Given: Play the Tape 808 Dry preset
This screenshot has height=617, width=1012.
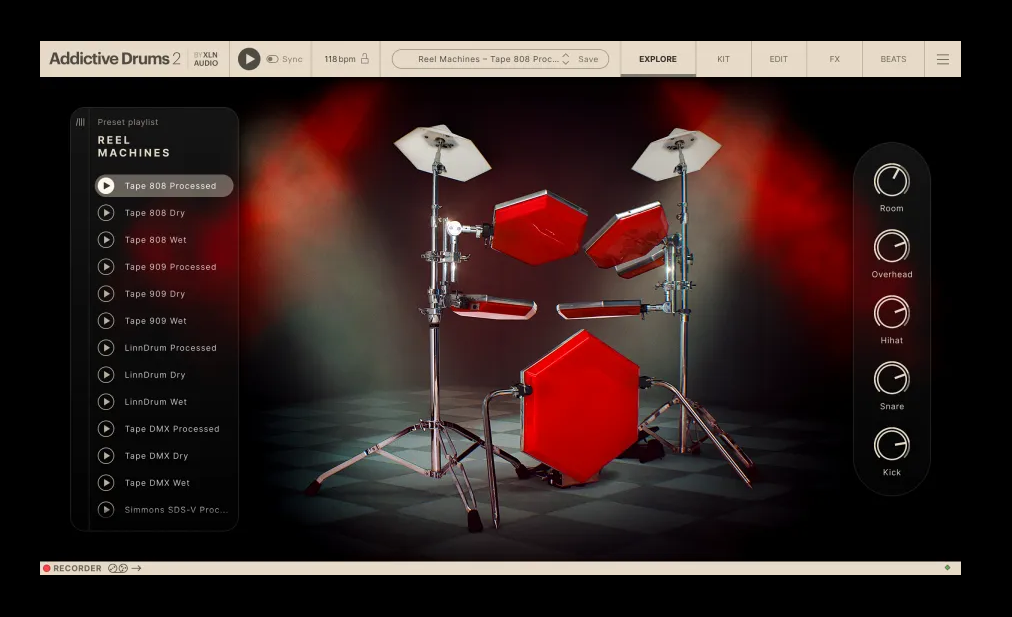Looking at the screenshot, I should (106, 213).
